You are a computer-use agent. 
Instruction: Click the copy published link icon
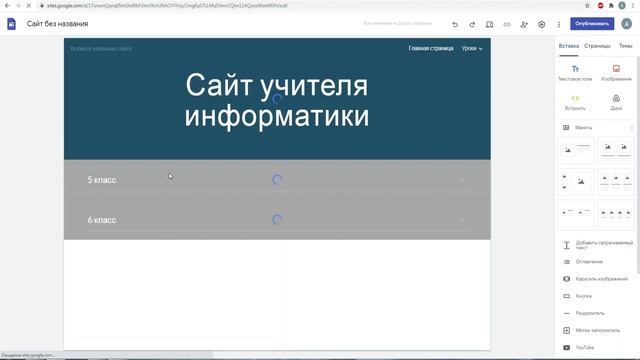click(x=507, y=24)
